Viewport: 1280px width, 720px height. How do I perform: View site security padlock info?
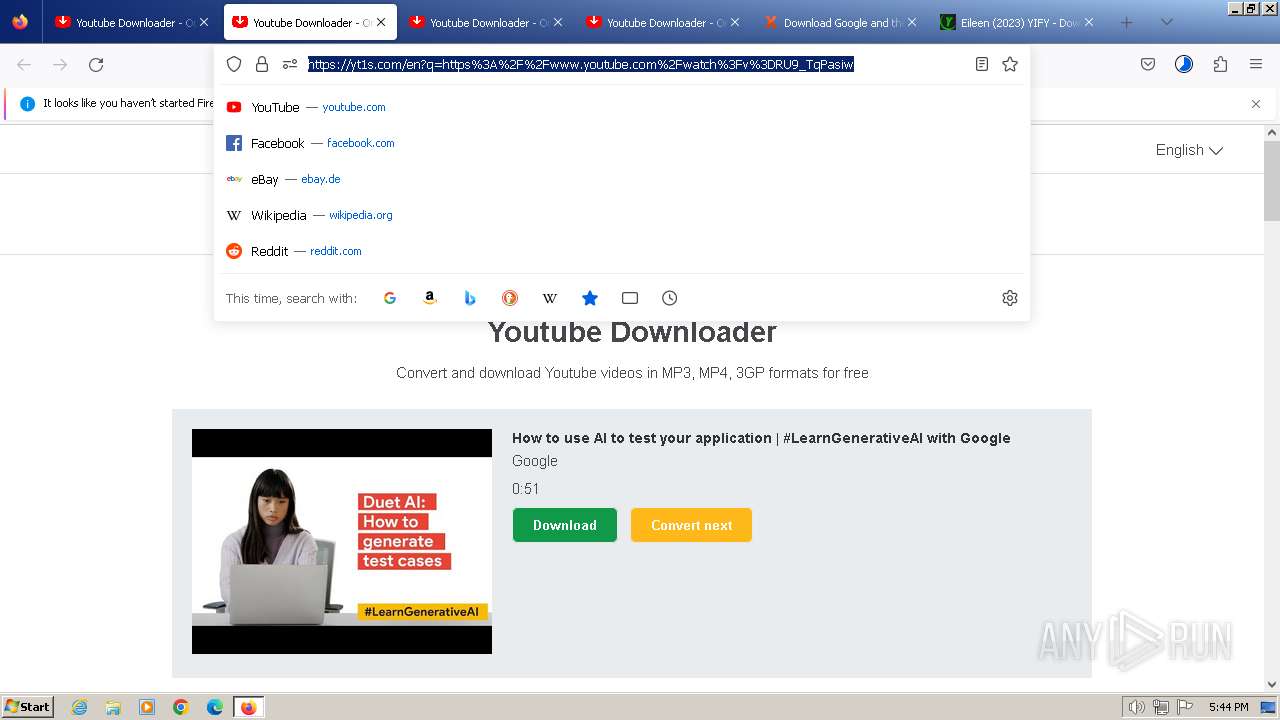point(262,64)
